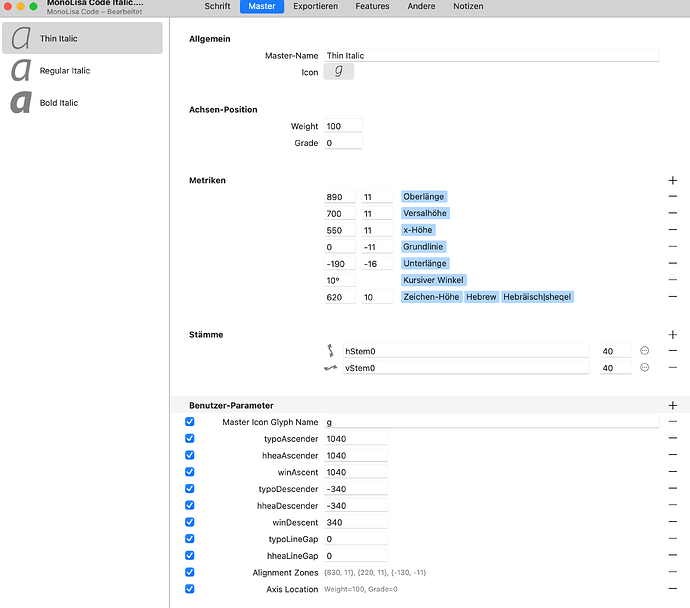Disable Master Icon Glyph Name parameter

point(190,421)
